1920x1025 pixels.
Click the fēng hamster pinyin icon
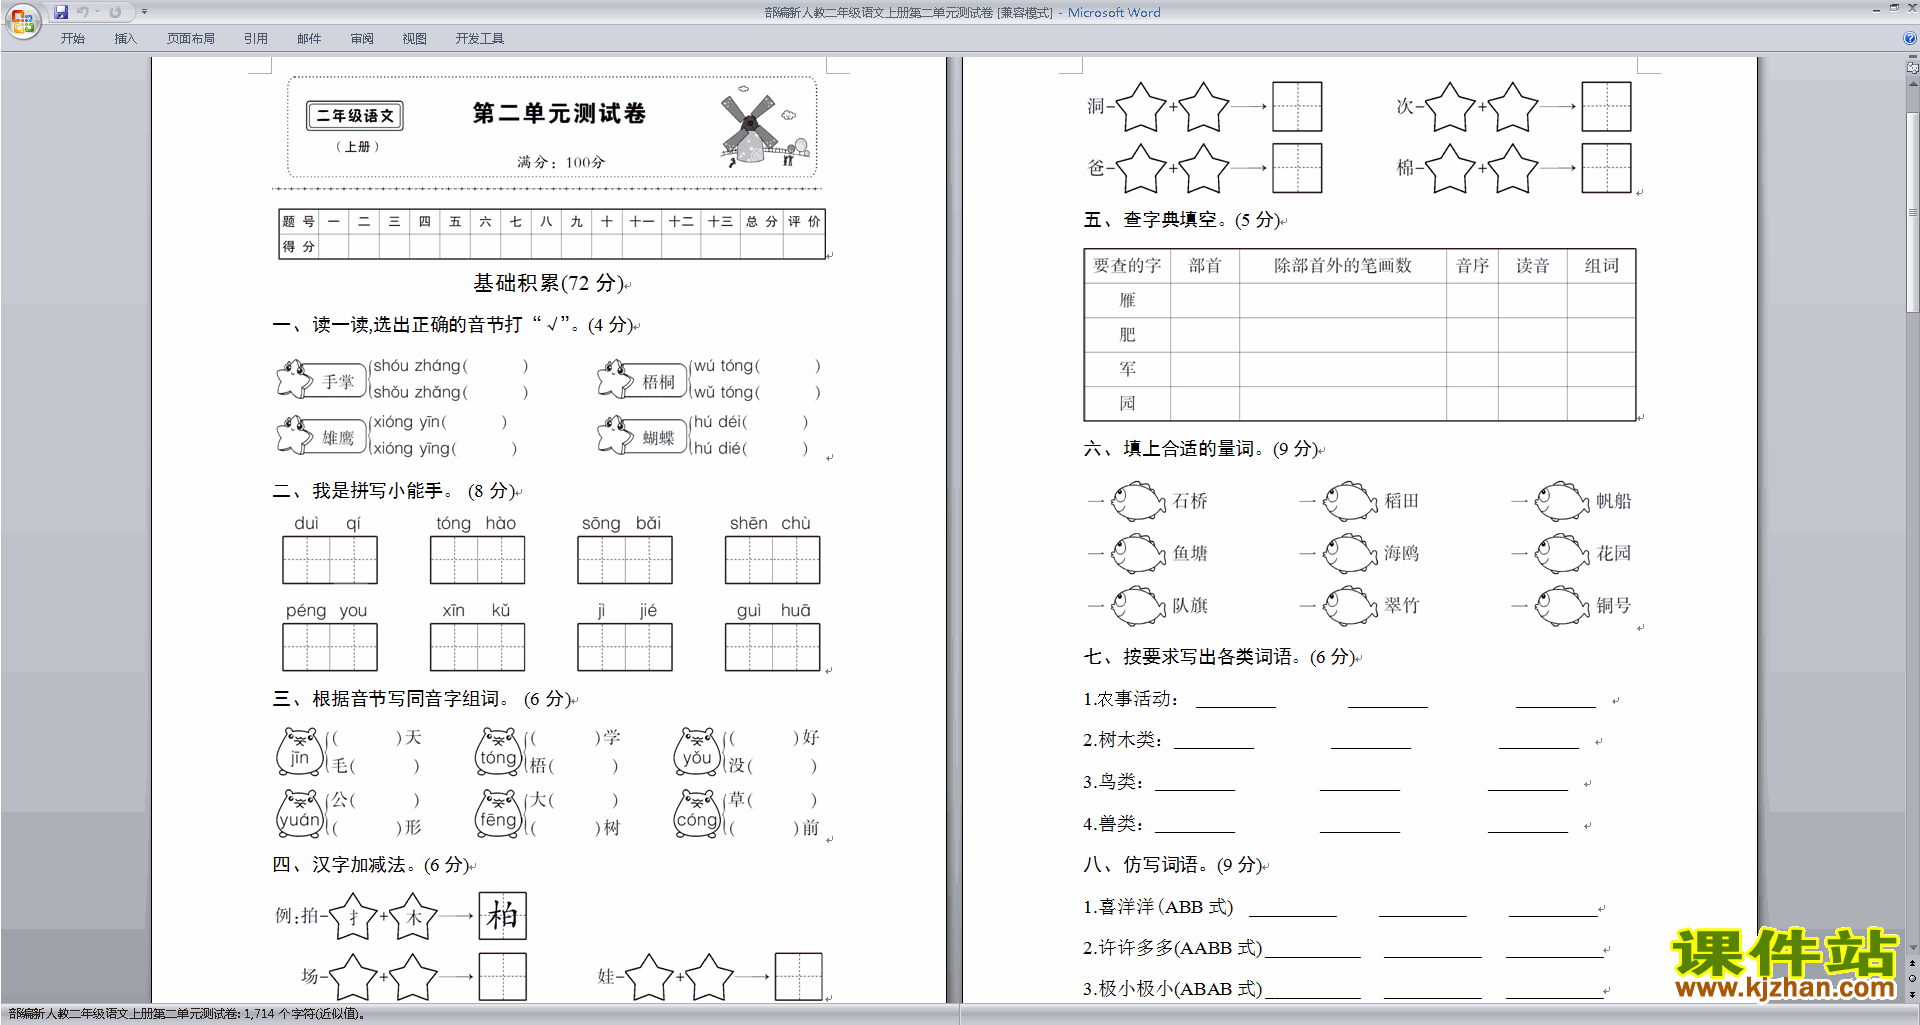[499, 814]
